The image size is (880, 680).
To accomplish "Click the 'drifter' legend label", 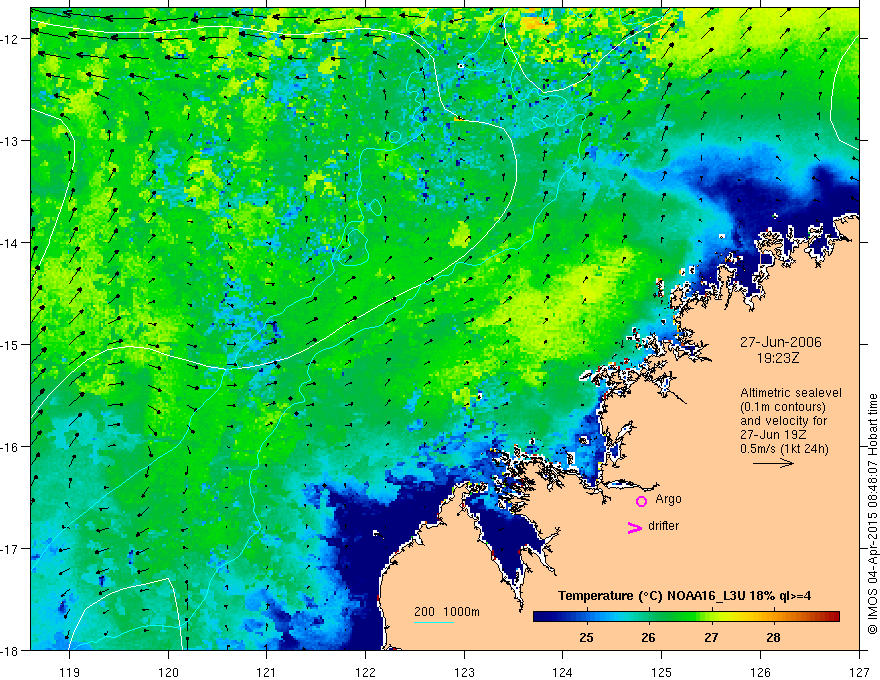I will tap(663, 526).
